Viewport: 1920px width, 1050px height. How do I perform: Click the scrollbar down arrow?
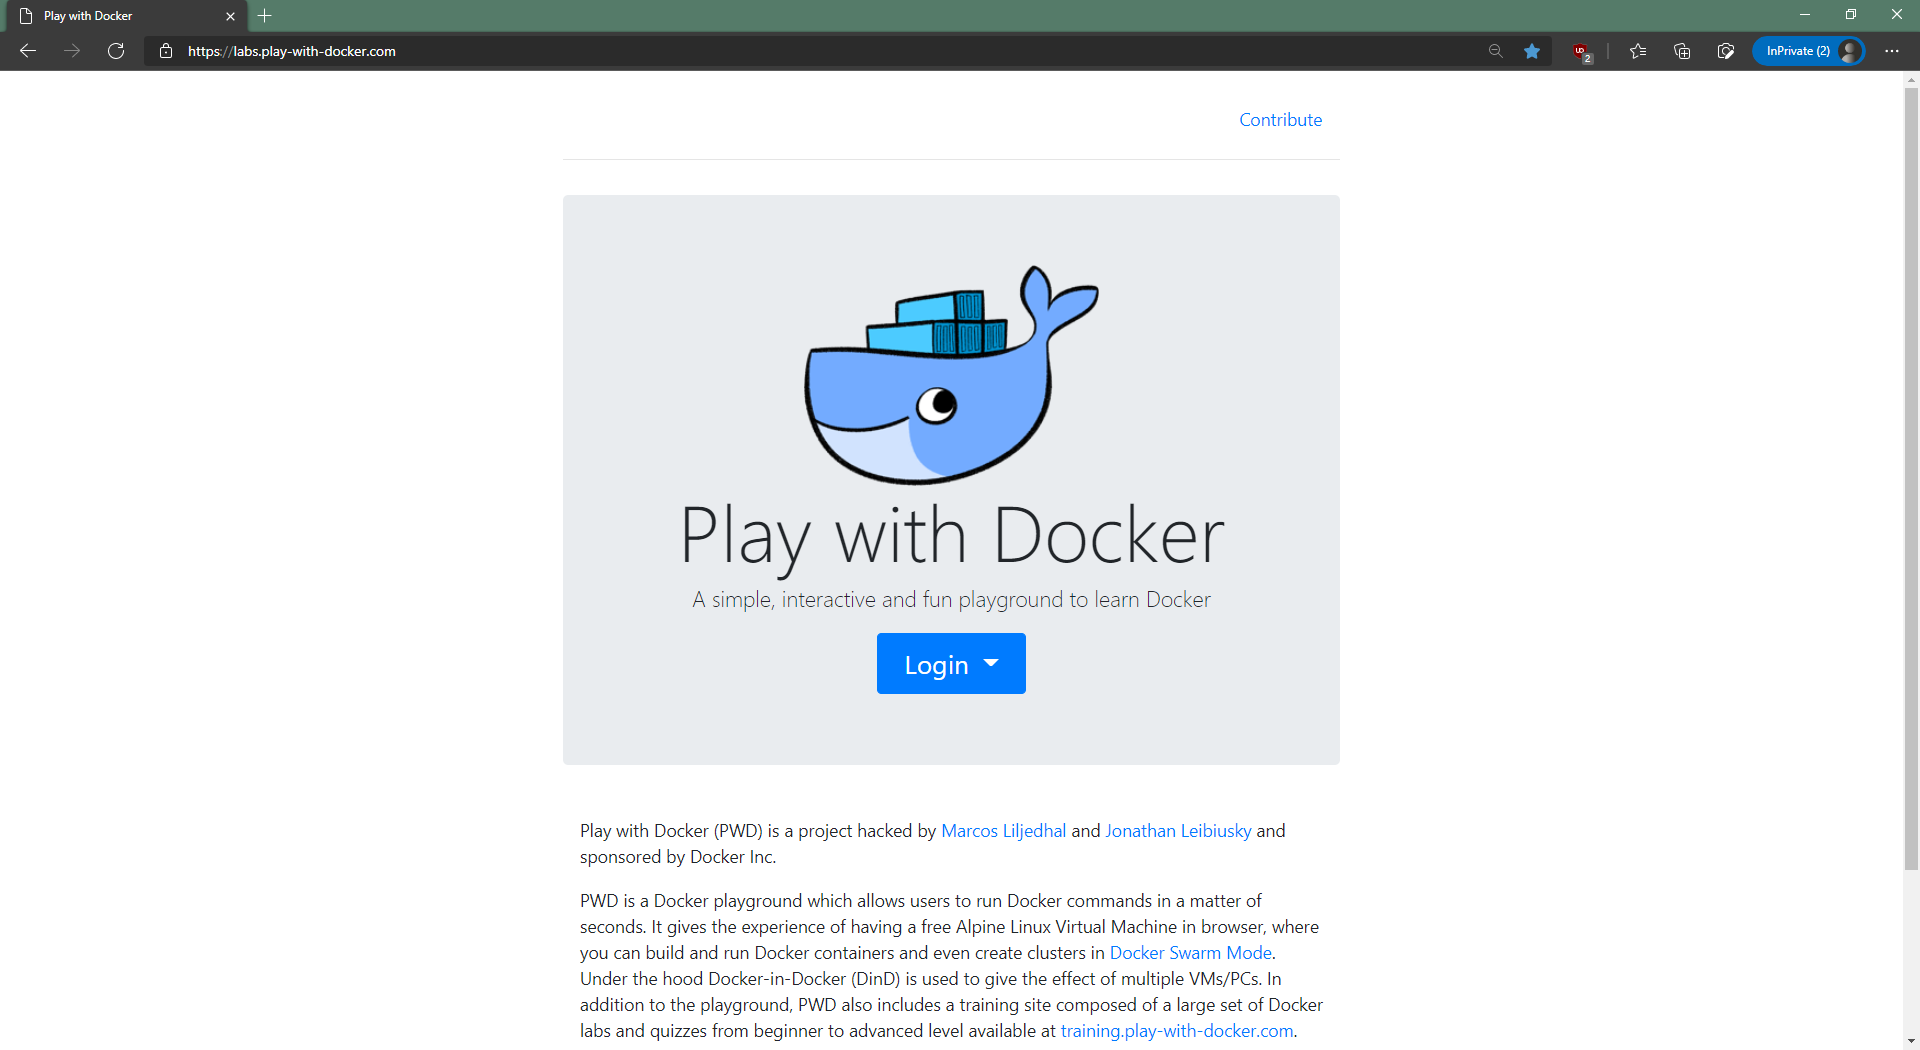pos(1911,1041)
